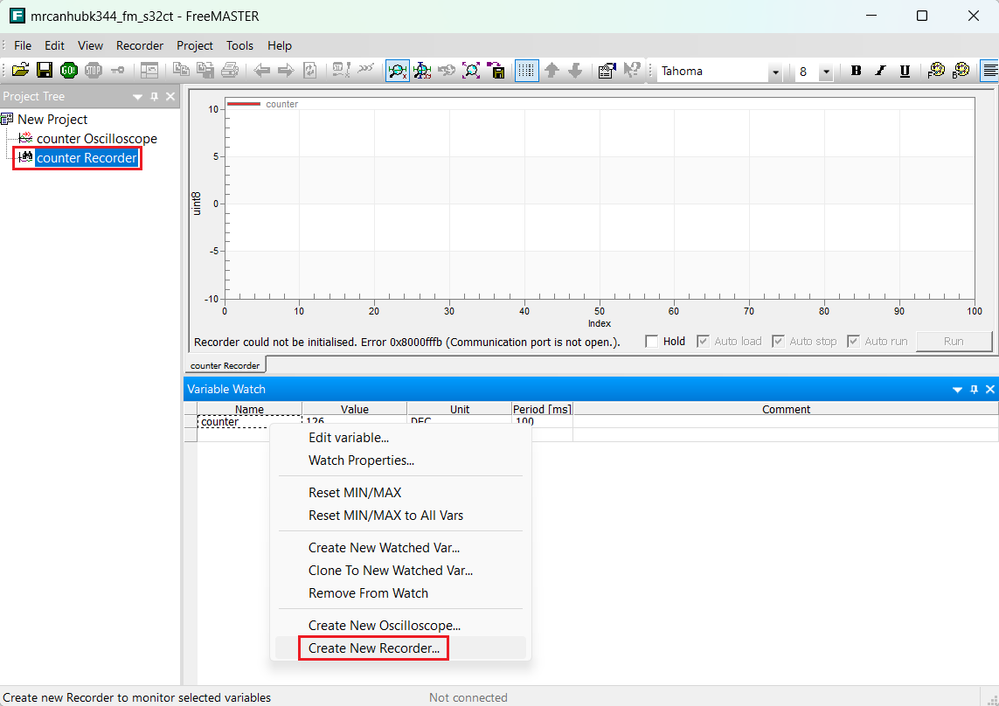Open the Help menu
Image resolution: width=999 pixels, height=706 pixels.
coord(279,46)
